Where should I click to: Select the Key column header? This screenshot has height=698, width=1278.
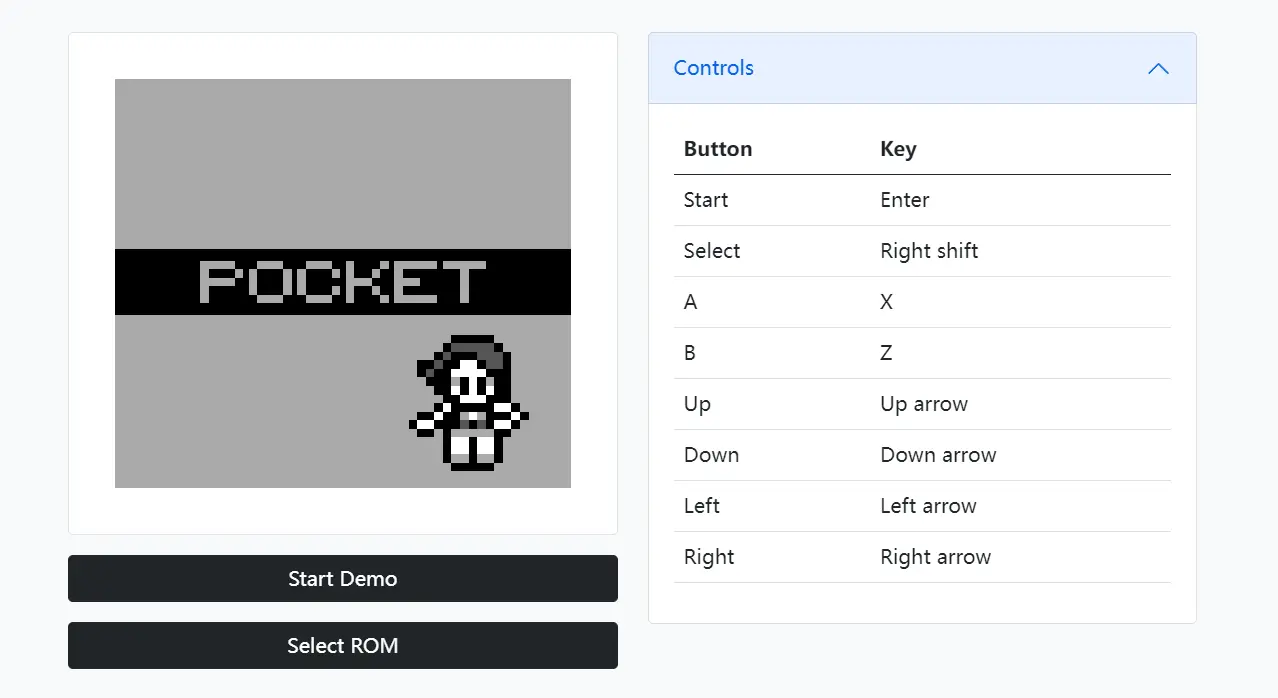(x=898, y=149)
